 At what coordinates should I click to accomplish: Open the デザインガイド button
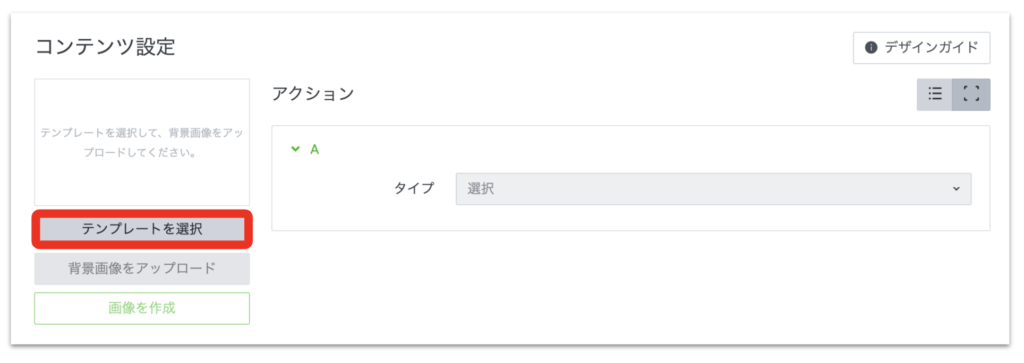(x=921, y=48)
